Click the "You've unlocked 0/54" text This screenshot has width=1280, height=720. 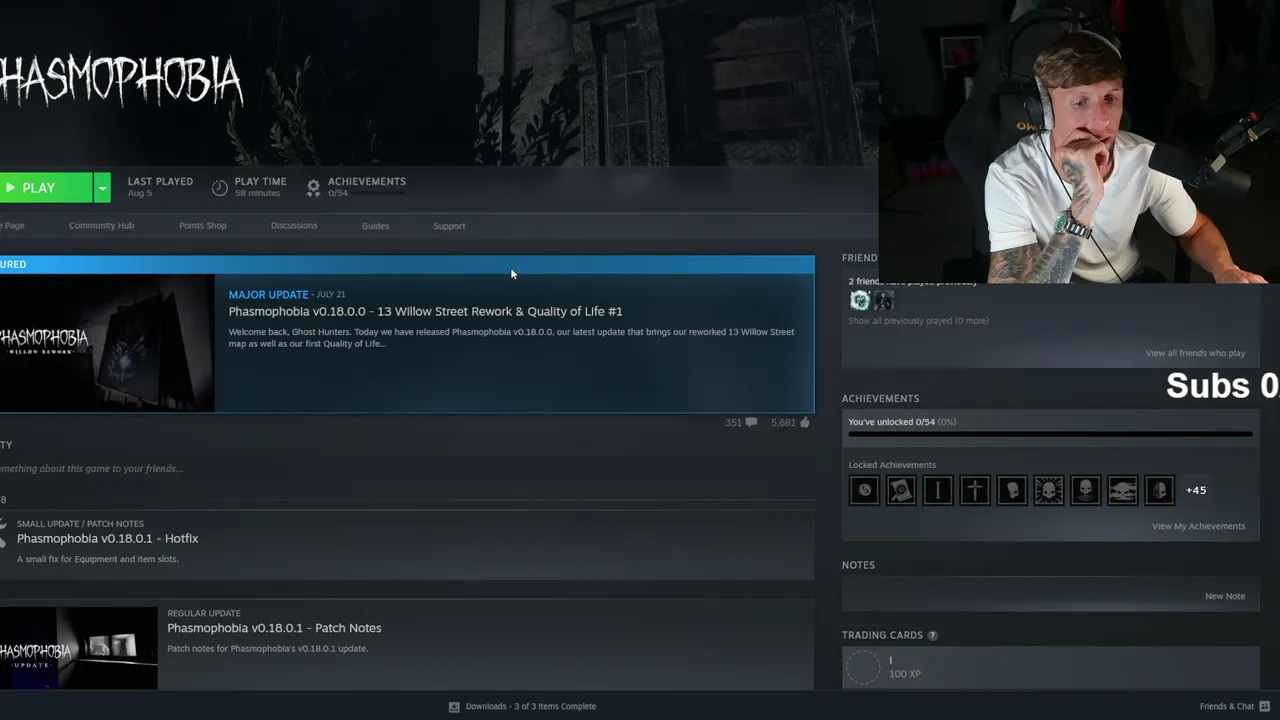(892, 422)
